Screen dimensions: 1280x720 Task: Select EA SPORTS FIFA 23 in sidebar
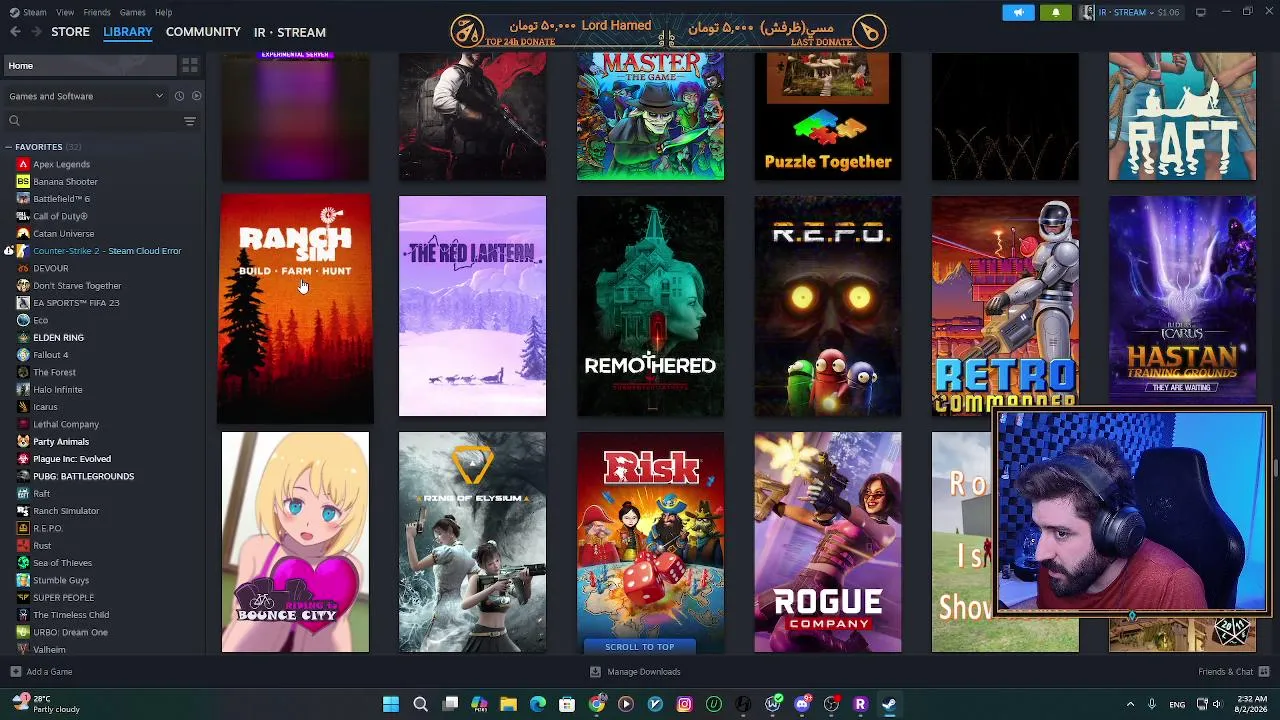(76, 303)
